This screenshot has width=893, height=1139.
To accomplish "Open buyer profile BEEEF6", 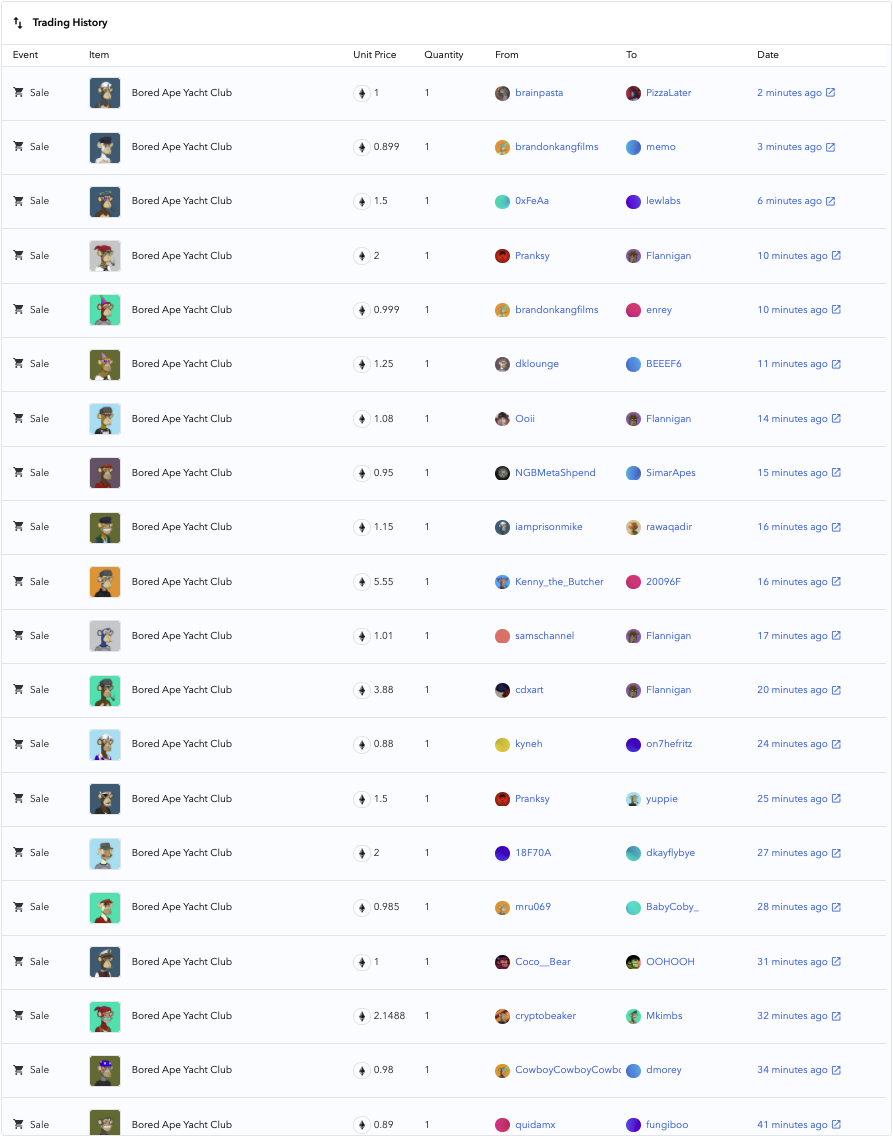I will point(664,364).
